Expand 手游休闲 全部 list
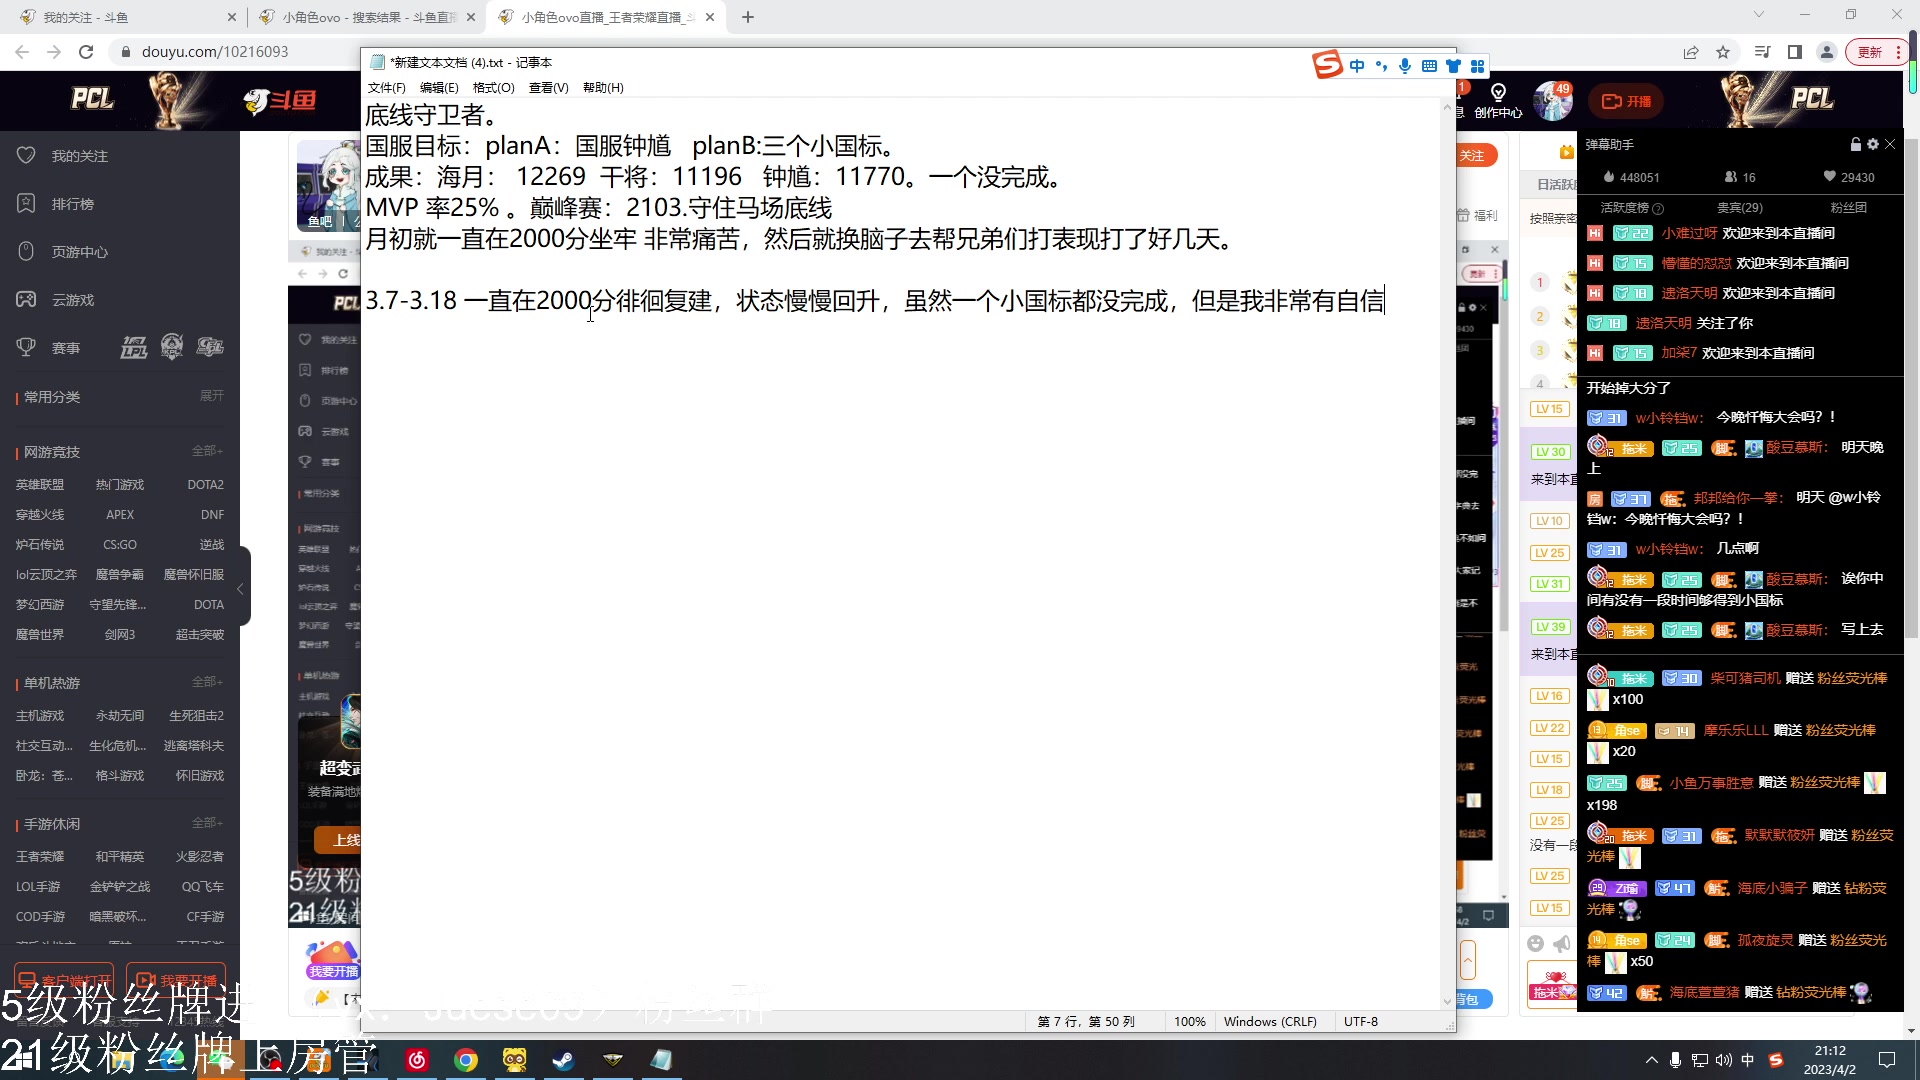Viewport: 1920px width, 1080px height. pos(207,823)
